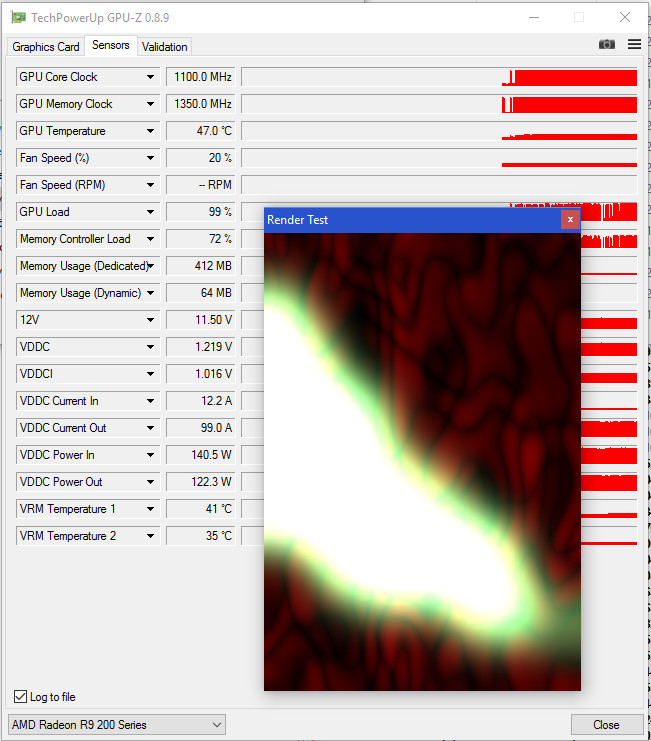Expand the 12V sensor dropdown
The image size is (651, 741).
point(150,319)
